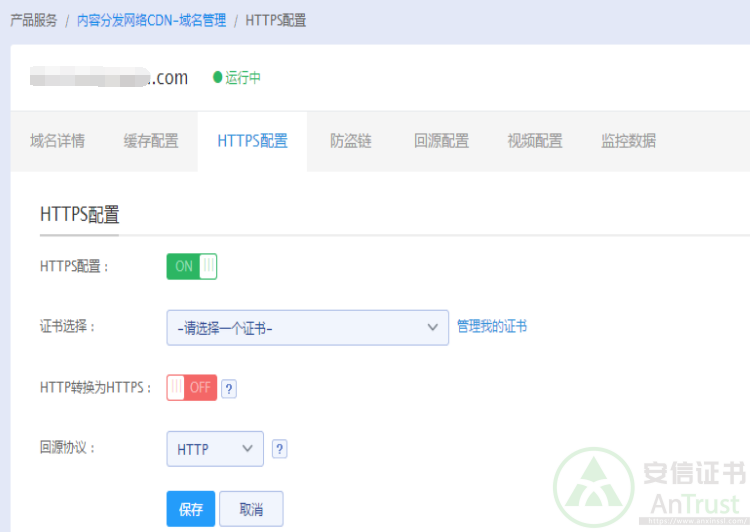The height and width of the screenshot is (532, 750).
Task: Click the green 运行中 status indicator
Action: point(237,78)
